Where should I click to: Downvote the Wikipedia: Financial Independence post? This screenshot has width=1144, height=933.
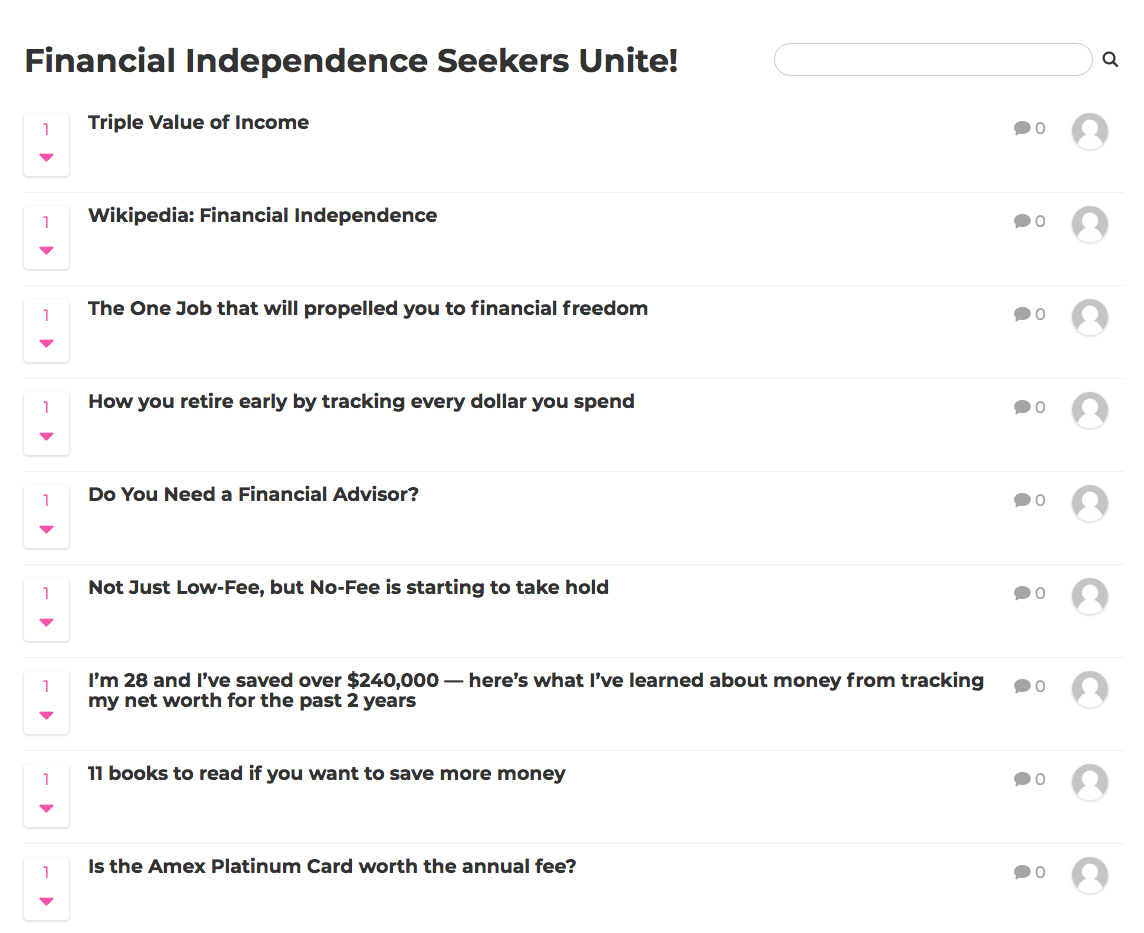[x=46, y=250]
